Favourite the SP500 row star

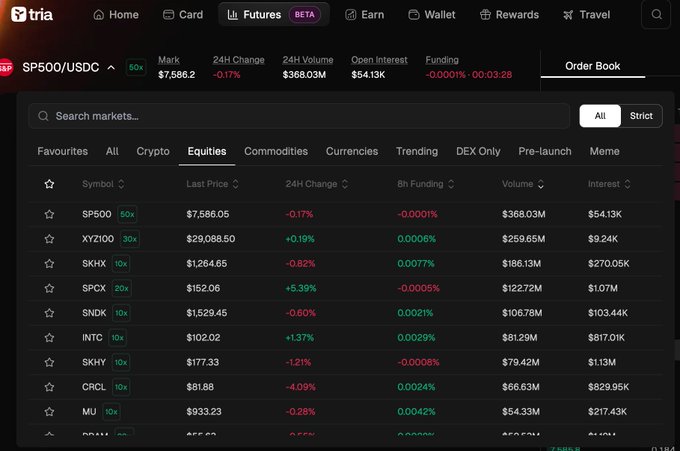(49, 214)
